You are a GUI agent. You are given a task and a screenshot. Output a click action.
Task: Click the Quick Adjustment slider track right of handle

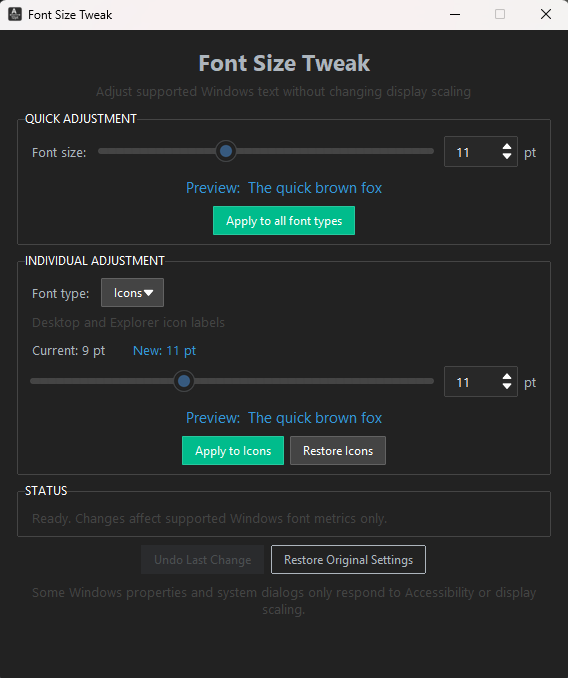coord(335,151)
